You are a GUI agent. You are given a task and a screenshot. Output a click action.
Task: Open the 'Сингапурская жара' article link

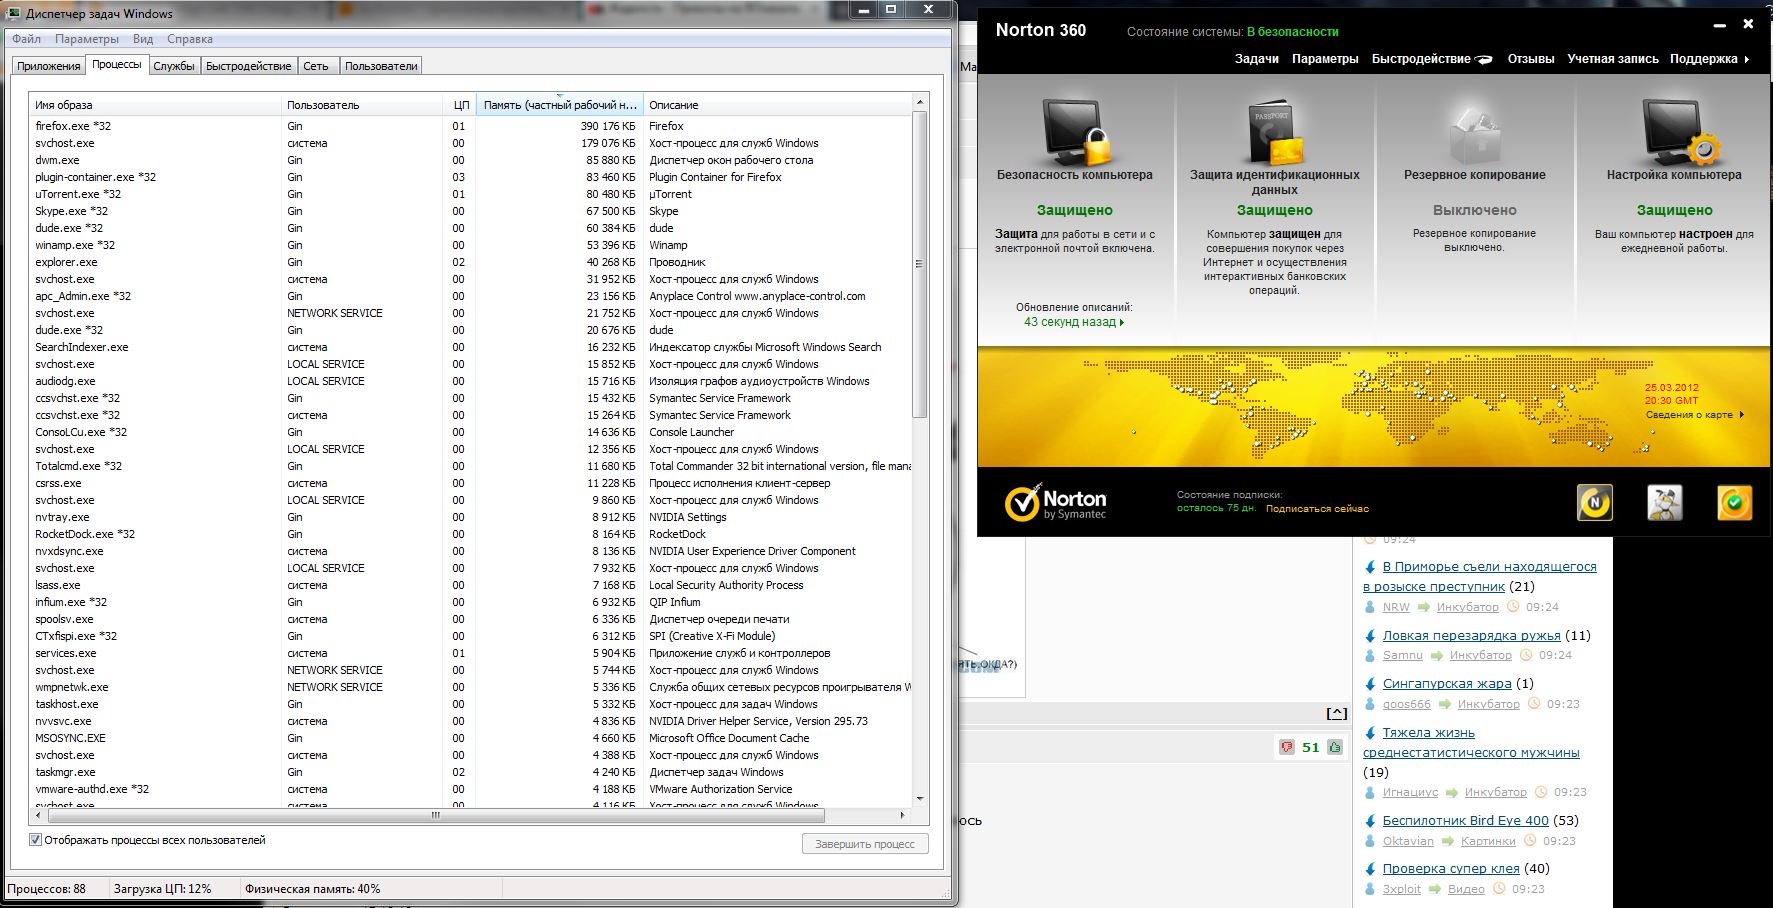point(1447,684)
